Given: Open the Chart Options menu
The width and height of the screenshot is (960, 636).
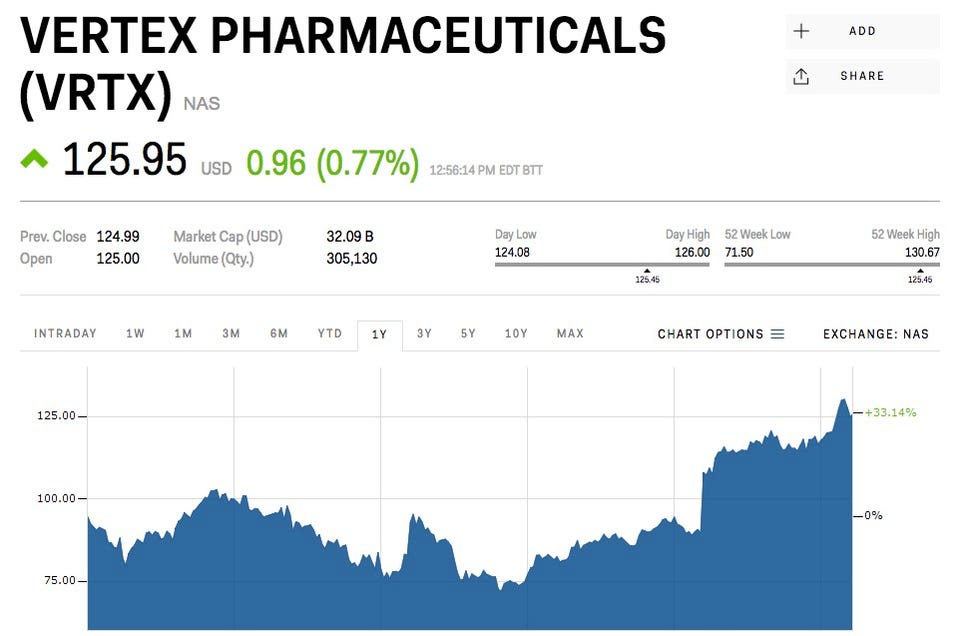Looking at the screenshot, I should pyautogui.click(x=721, y=334).
